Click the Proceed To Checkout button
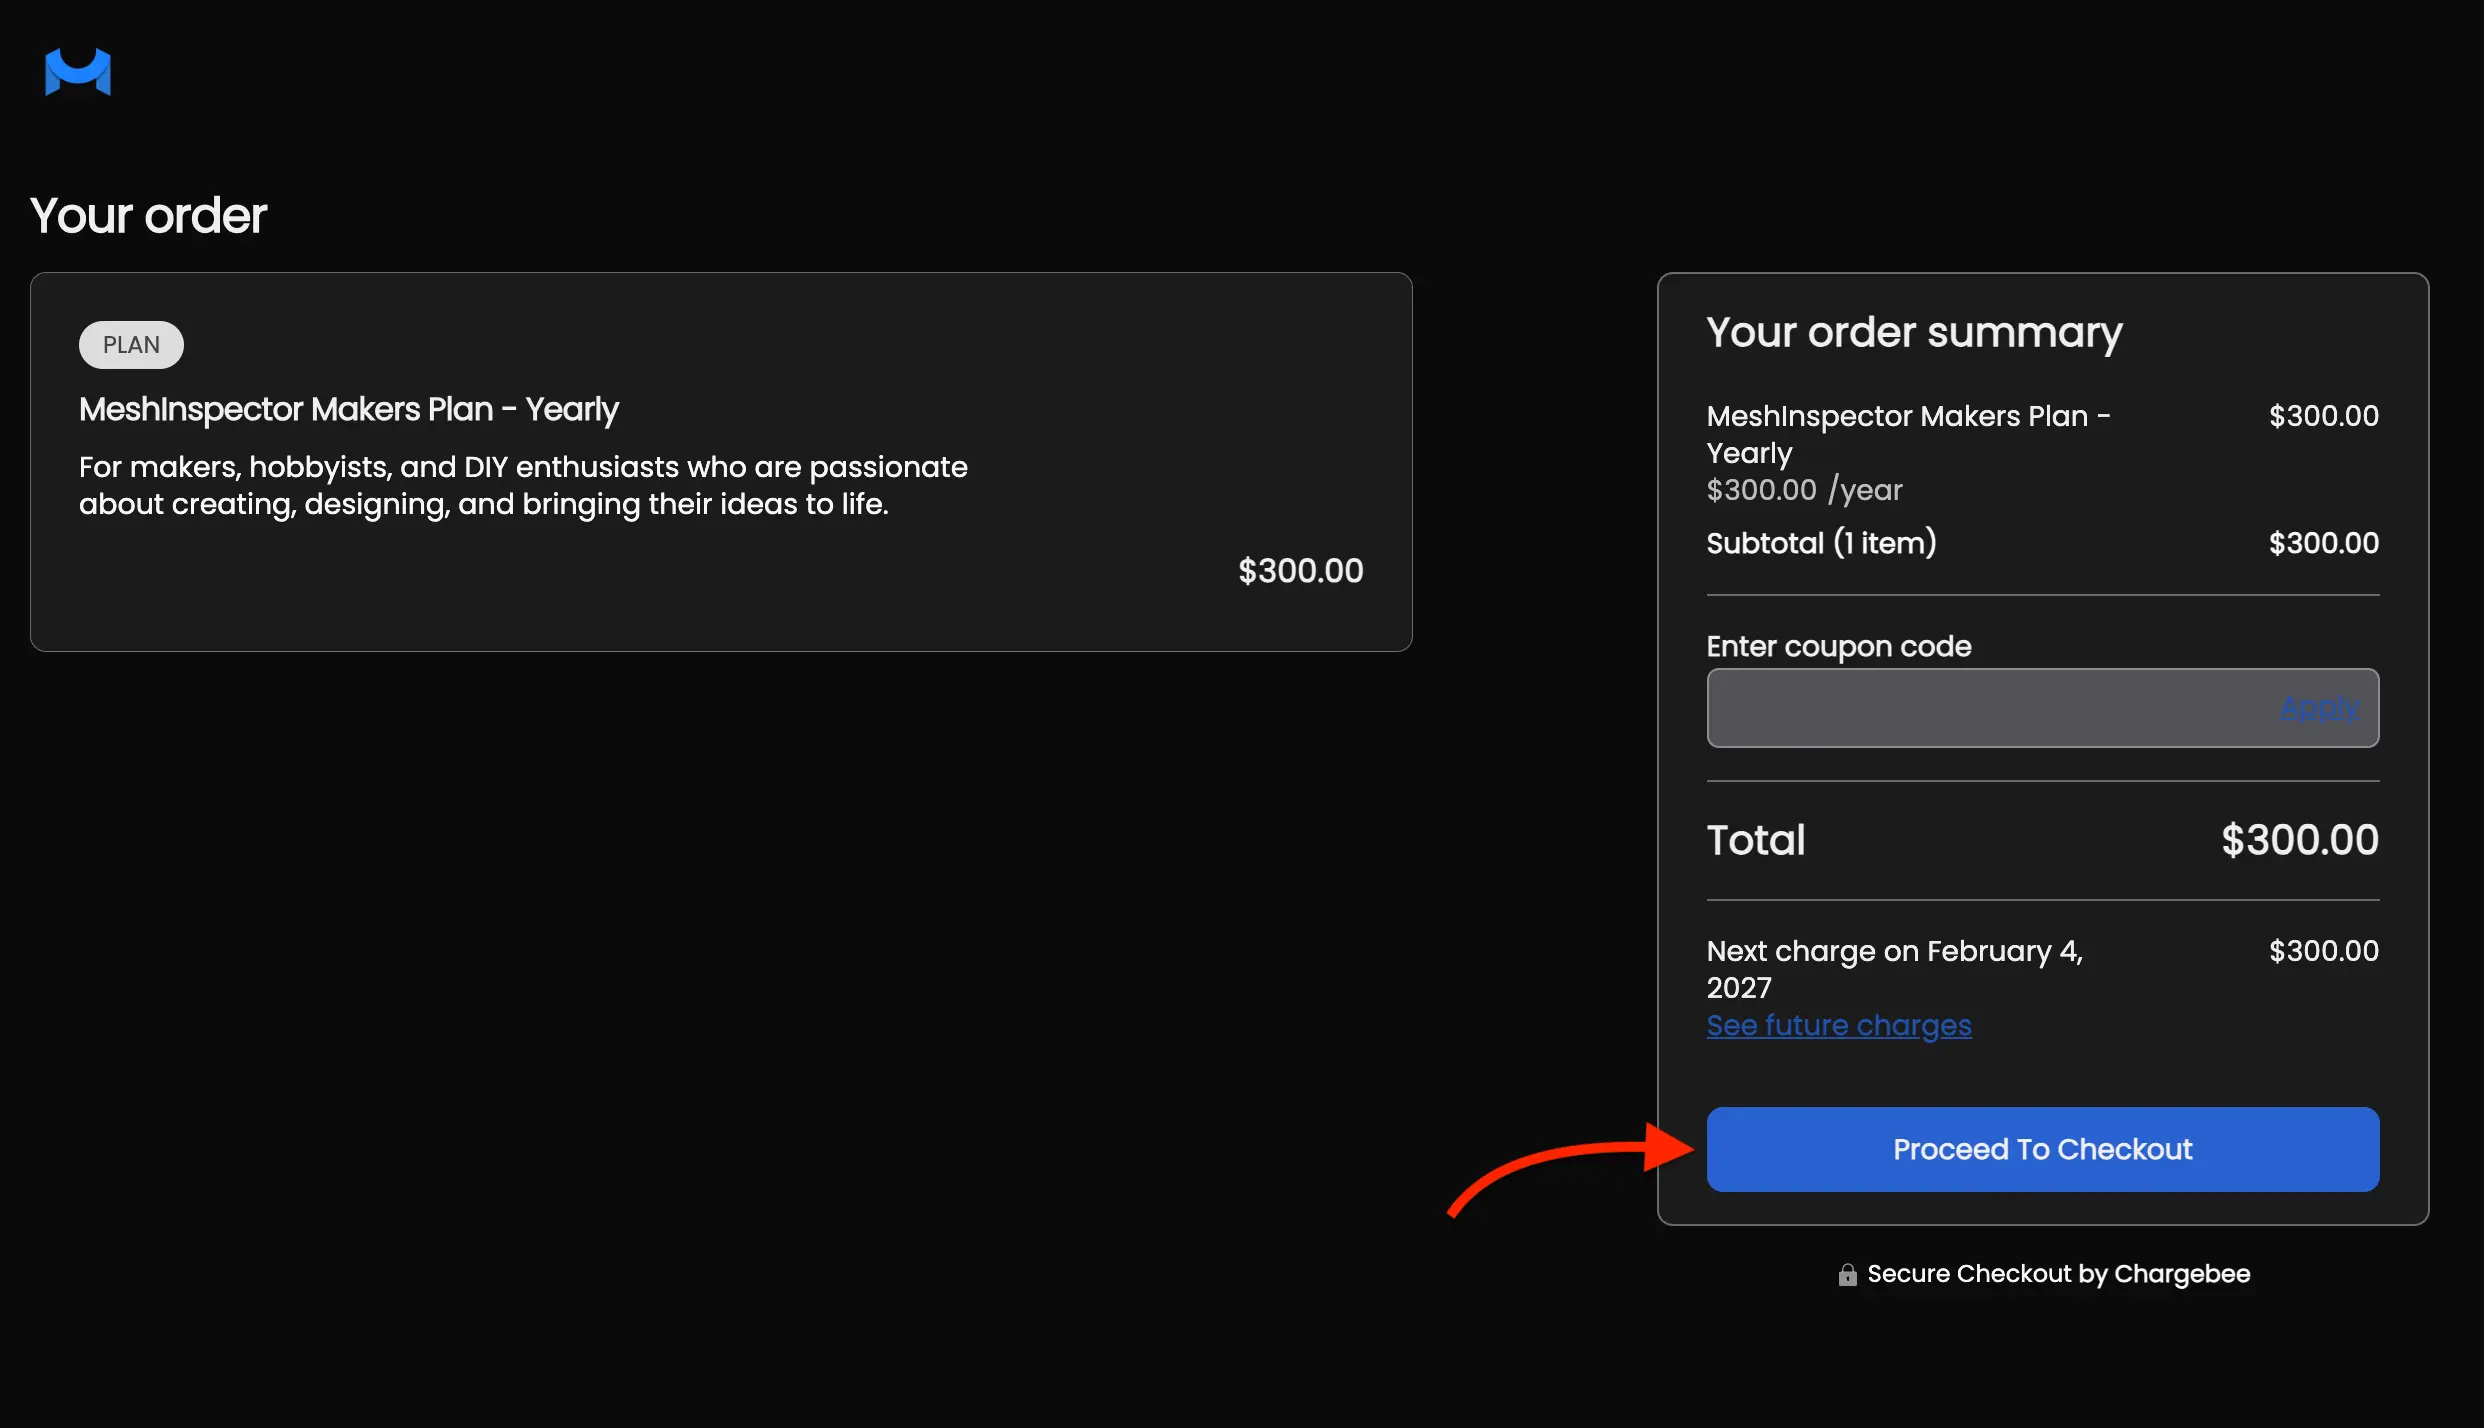The image size is (2484, 1428). click(x=2042, y=1149)
